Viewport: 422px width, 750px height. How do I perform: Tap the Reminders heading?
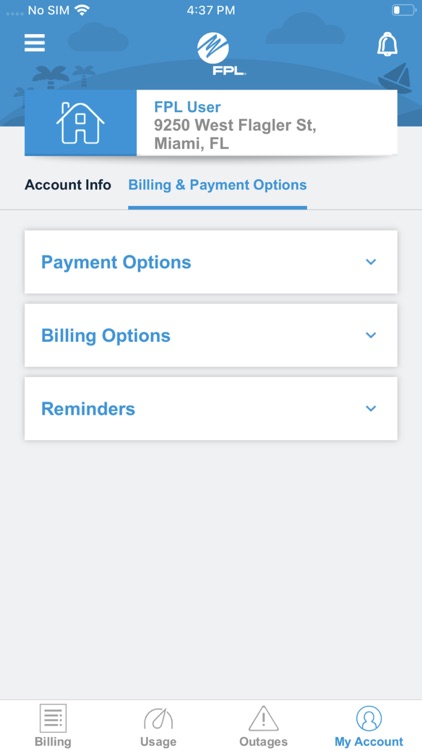click(x=88, y=408)
